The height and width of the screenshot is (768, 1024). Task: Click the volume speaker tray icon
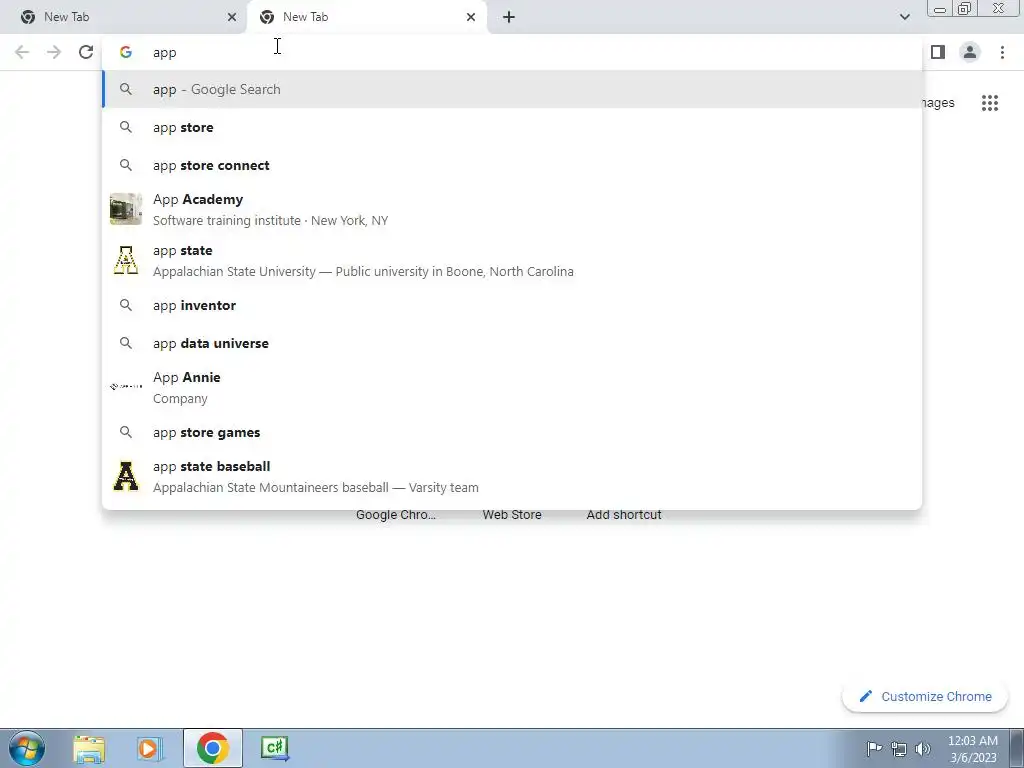pos(923,749)
